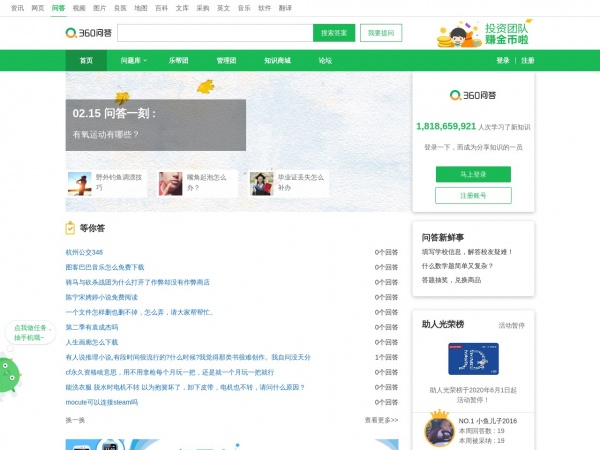Screen dimensions: 600x450
Task: Open the 投资团队赚金币啦 promo banner
Action: click(484, 34)
